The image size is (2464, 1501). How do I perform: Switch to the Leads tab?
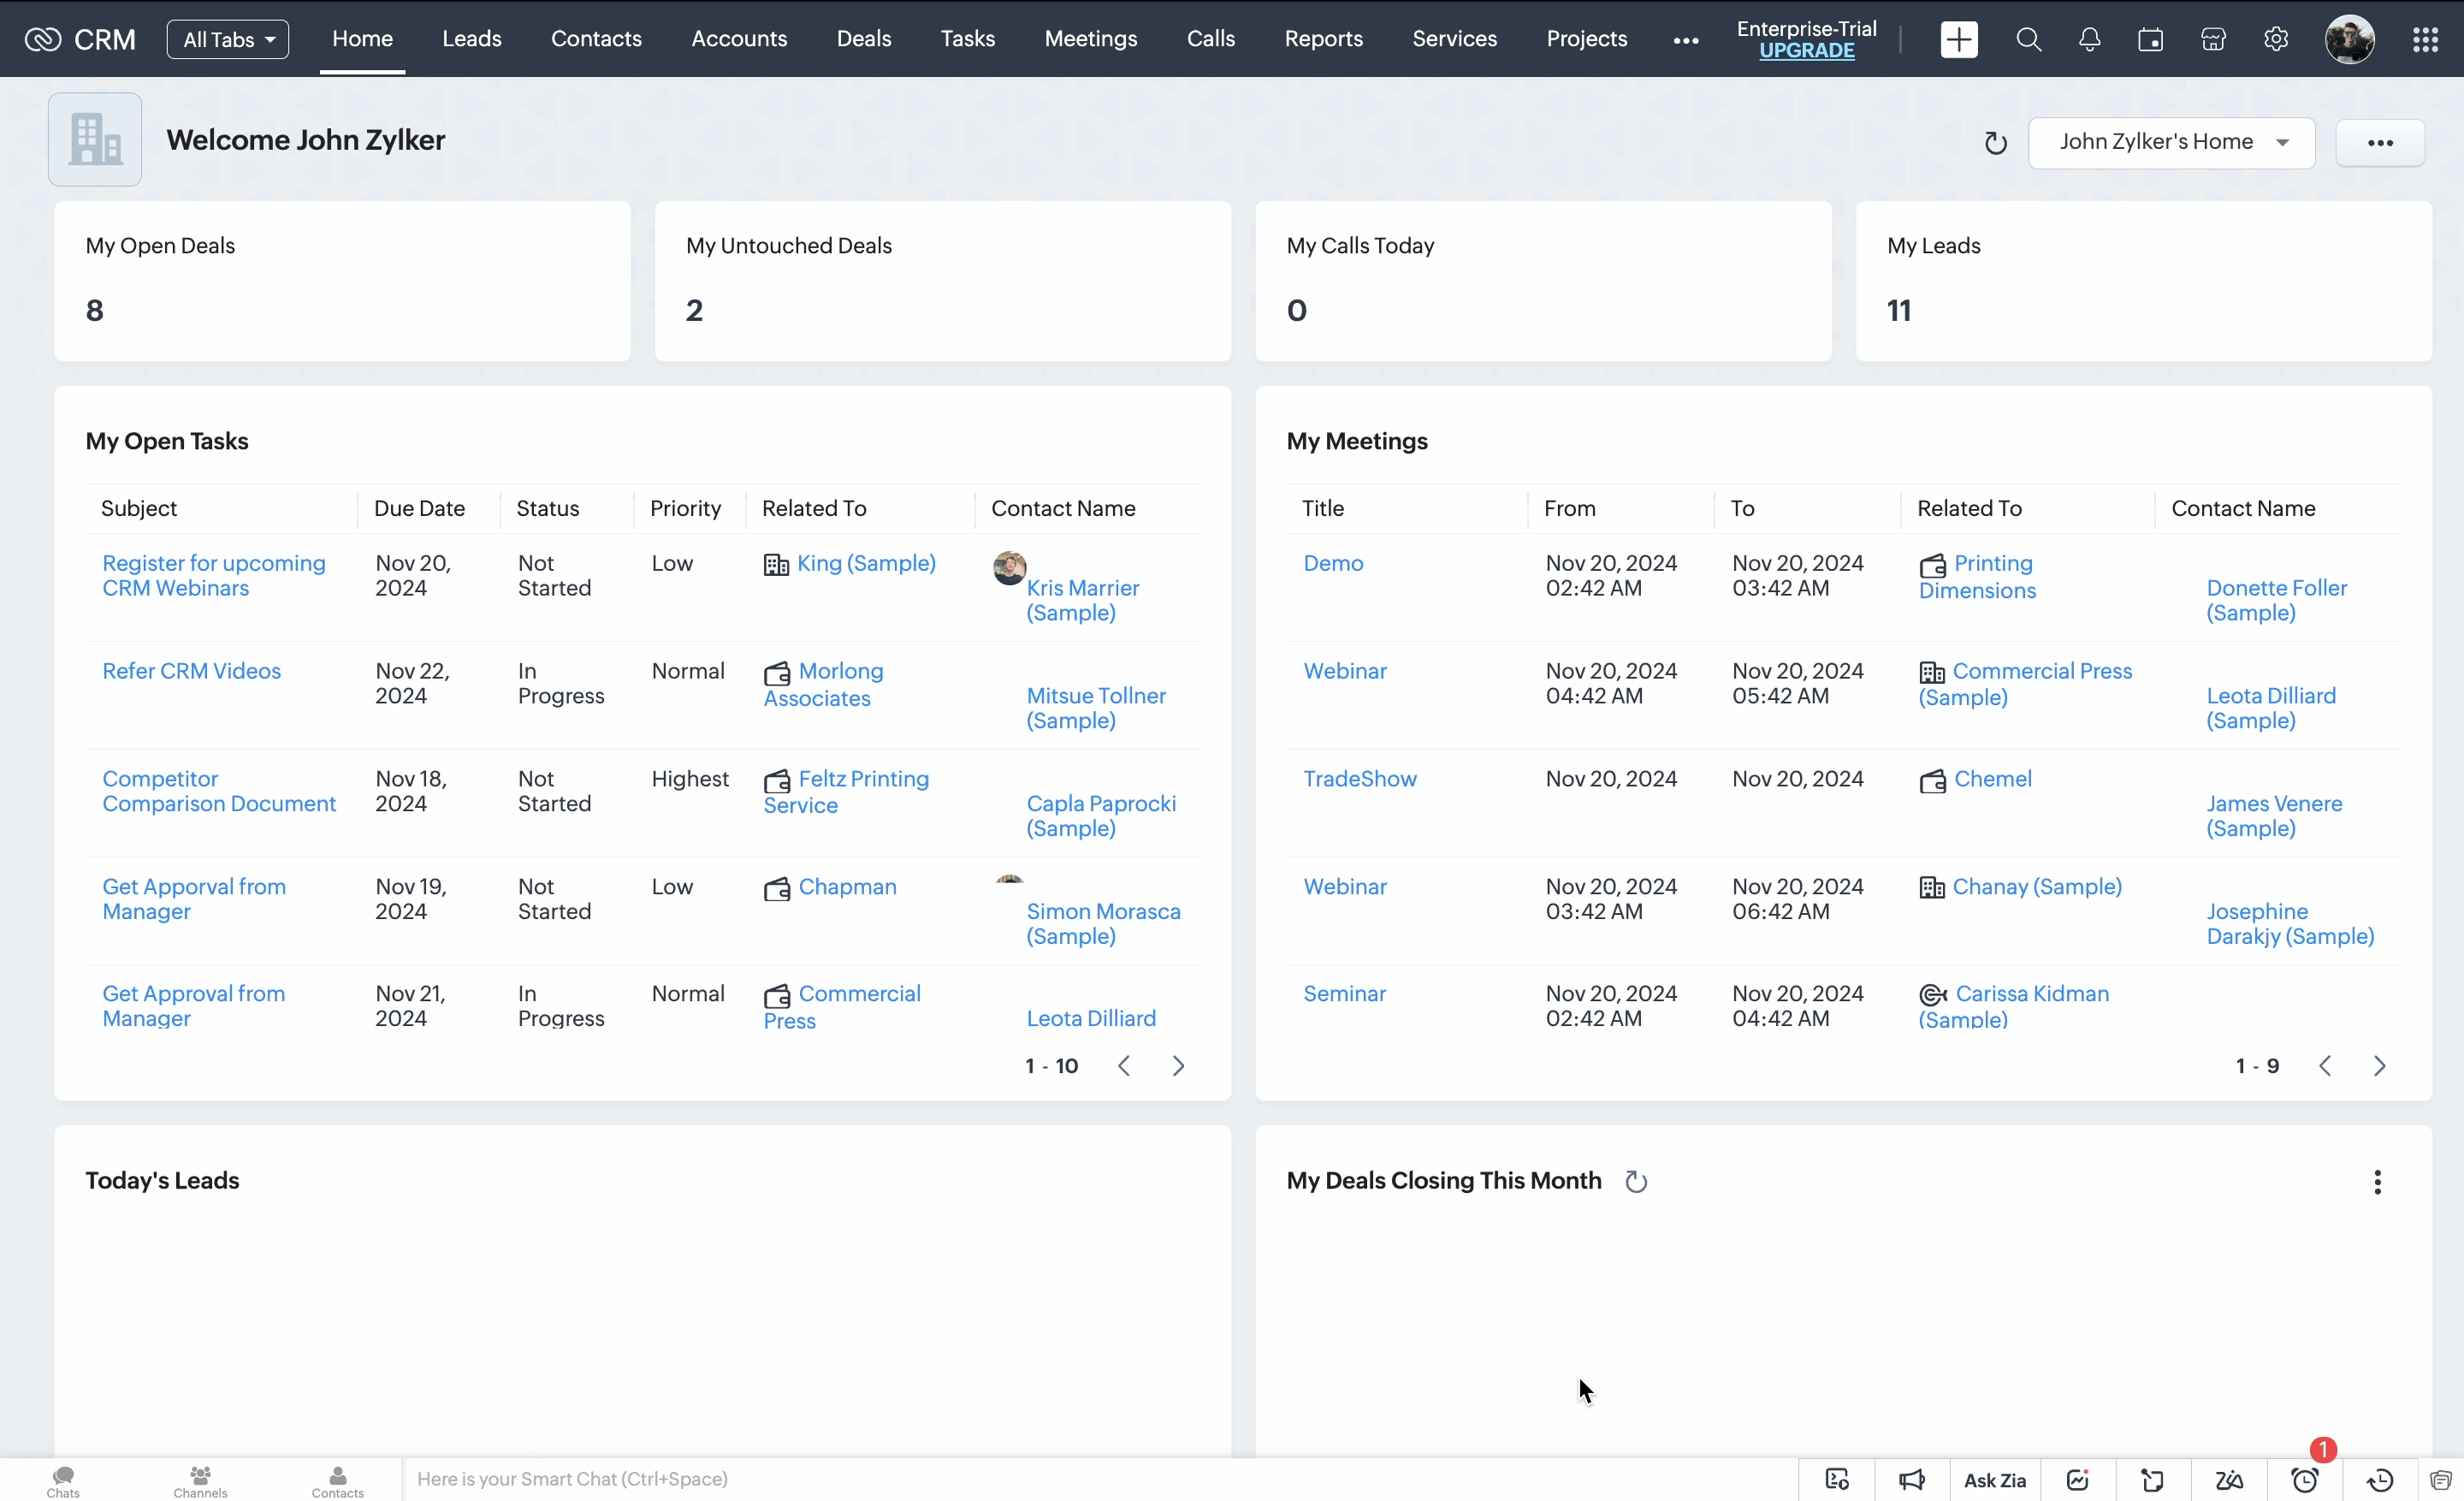[x=471, y=39]
